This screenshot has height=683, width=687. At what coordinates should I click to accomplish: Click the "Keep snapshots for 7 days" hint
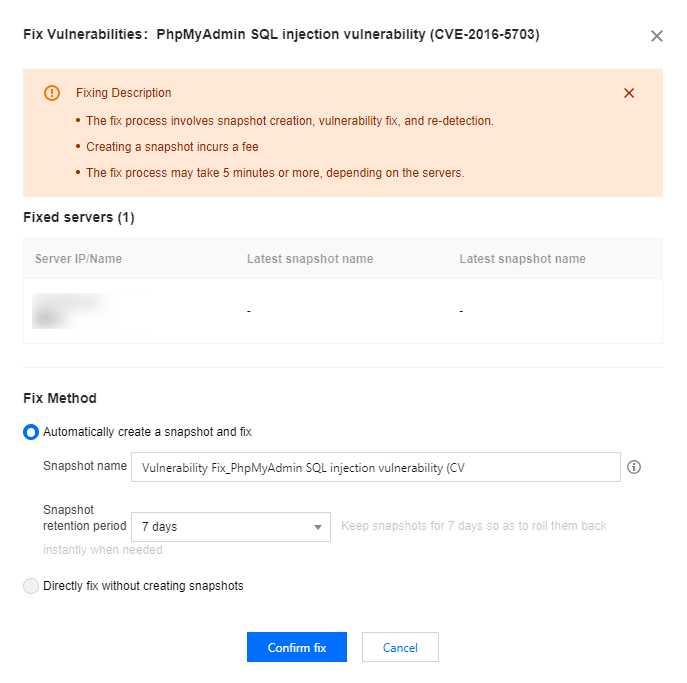point(474,526)
